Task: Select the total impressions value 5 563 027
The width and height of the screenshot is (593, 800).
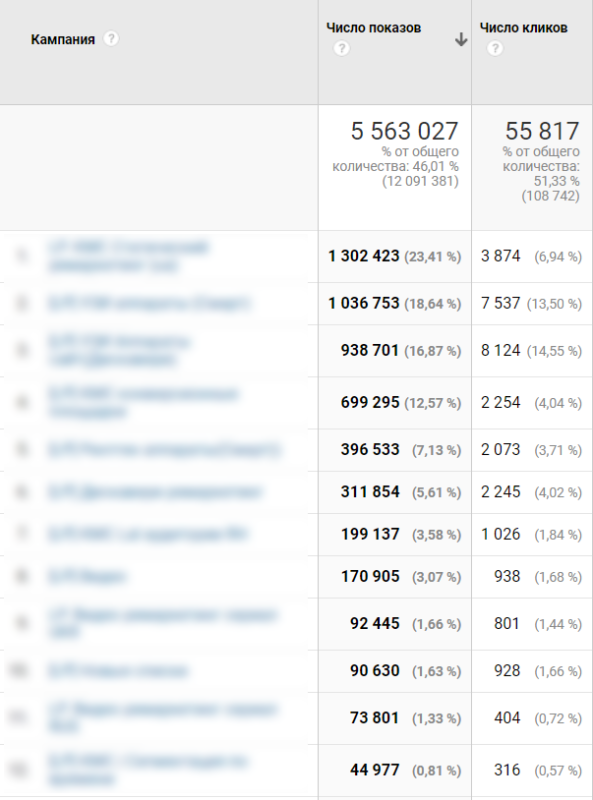Action: [404, 131]
